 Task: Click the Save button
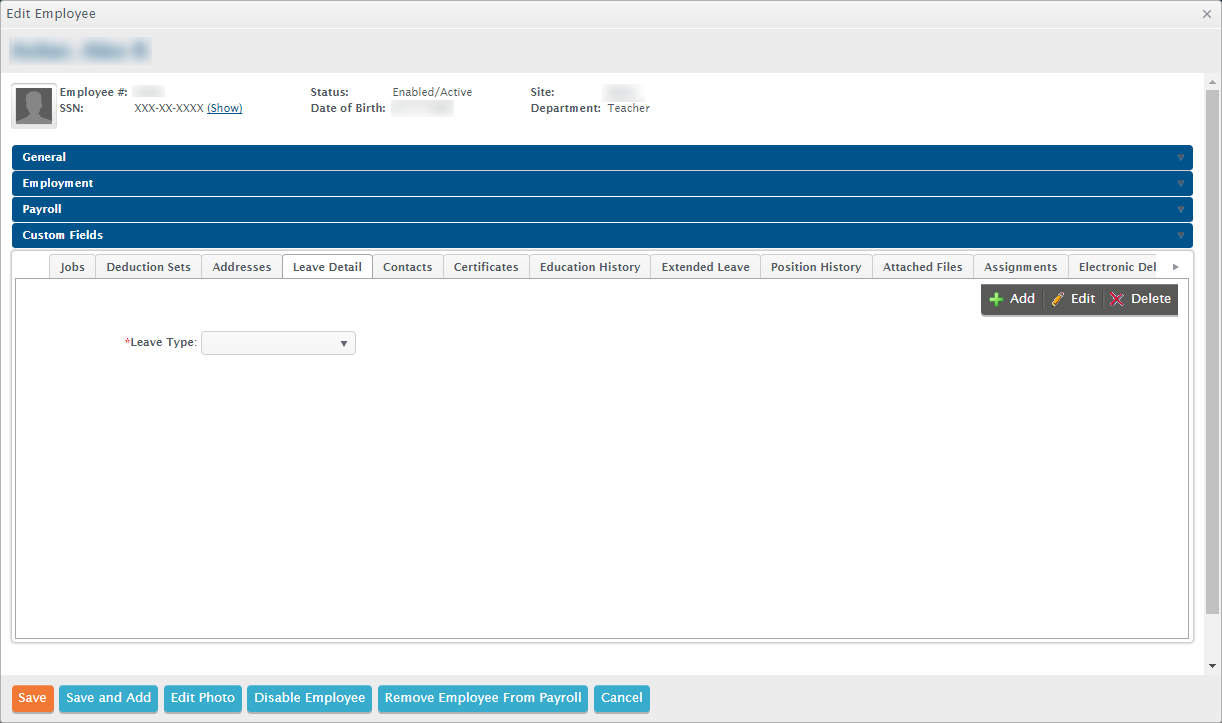coord(32,698)
